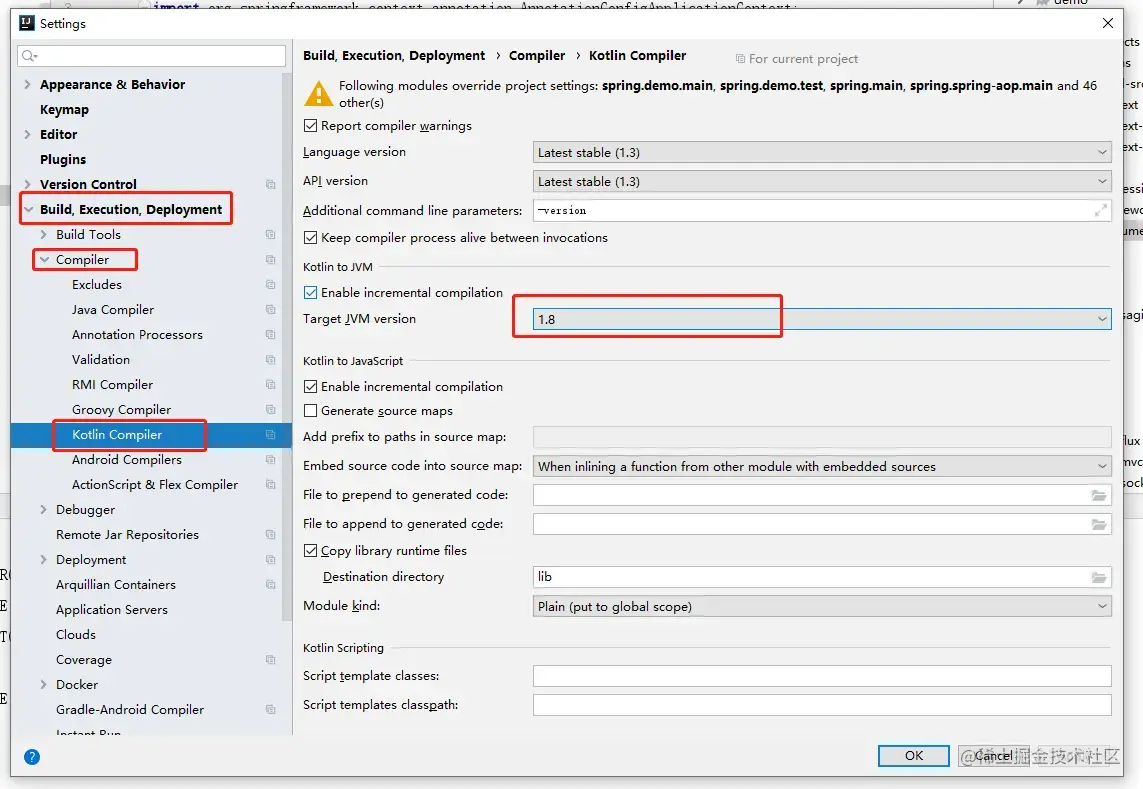This screenshot has height=789, width=1143.
Task: Collapse the Compiler tree node arrow
Action: click(44, 260)
